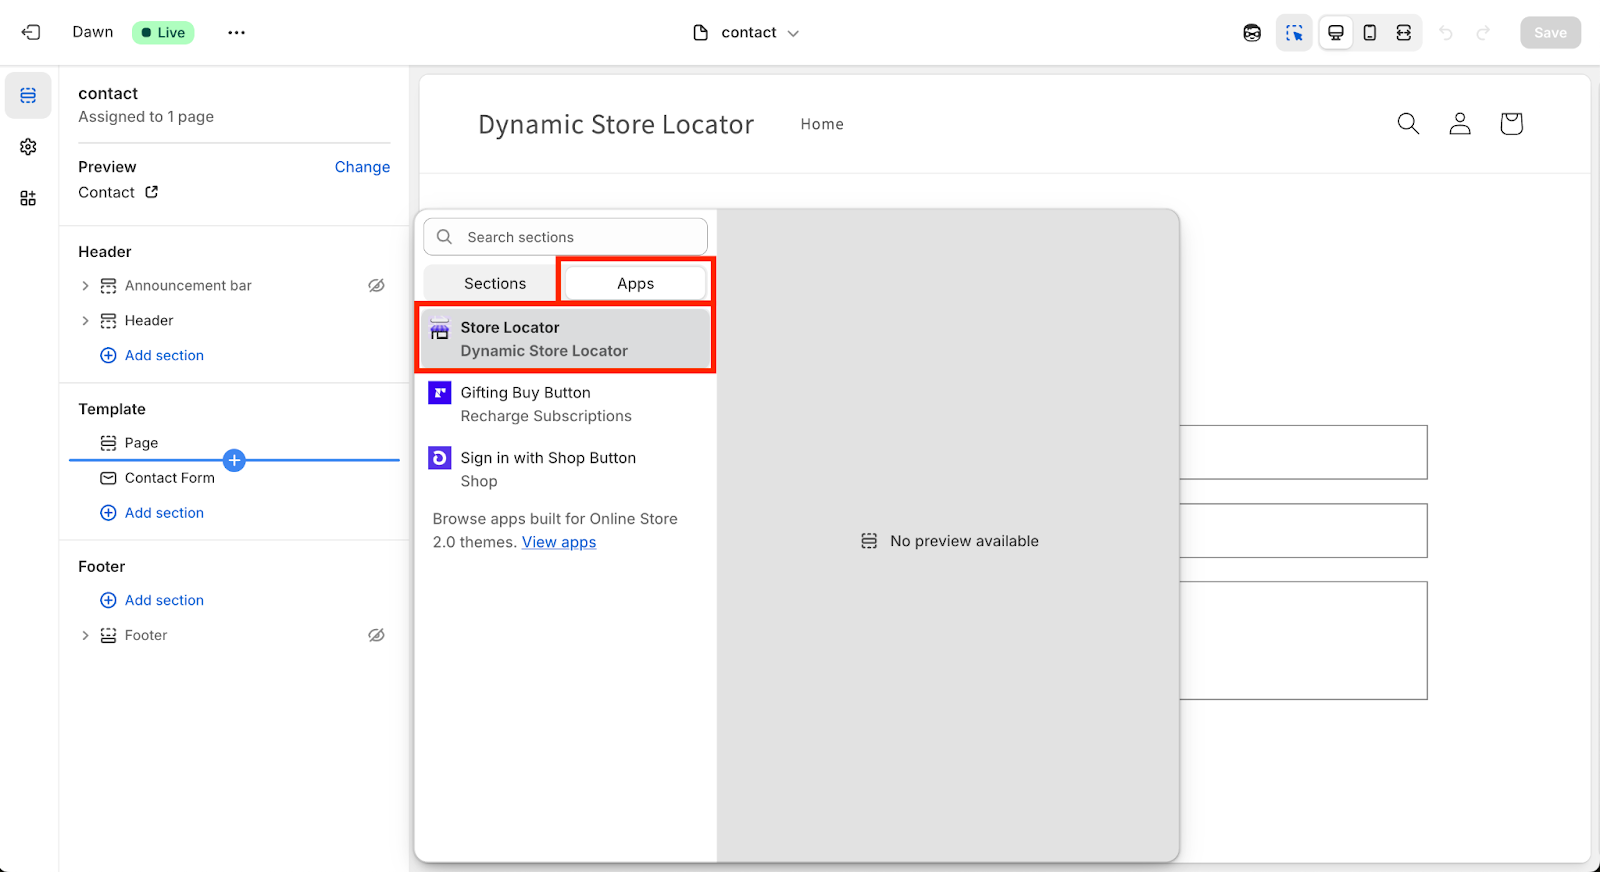Choose Store Locator app block
The width and height of the screenshot is (1600, 872).
[x=566, y=339]
